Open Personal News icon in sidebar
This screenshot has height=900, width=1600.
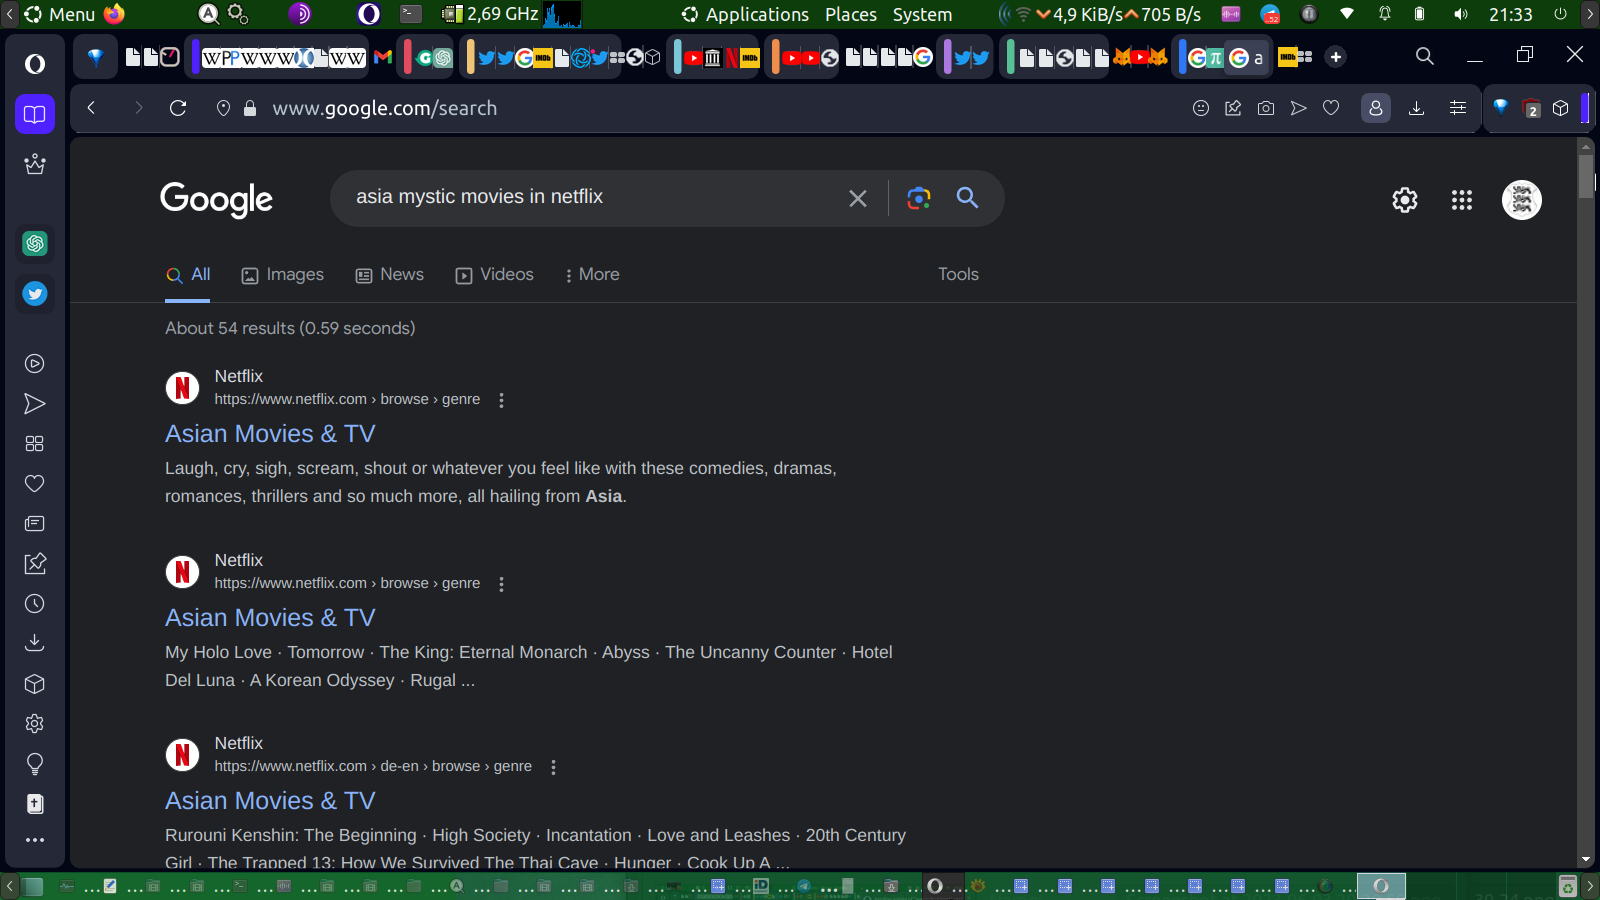(35, 524)
